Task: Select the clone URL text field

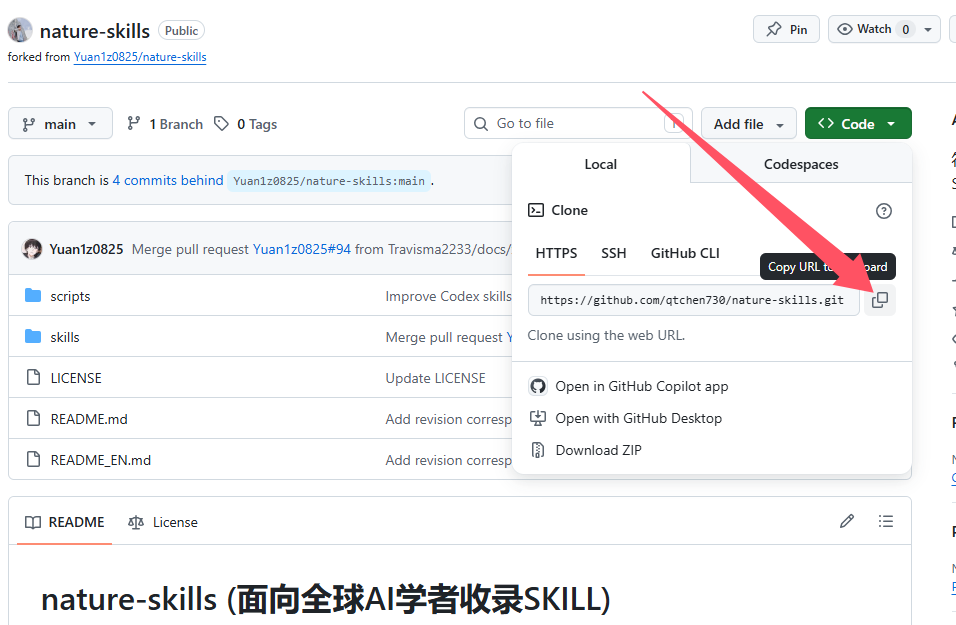Action: point(693,300)
